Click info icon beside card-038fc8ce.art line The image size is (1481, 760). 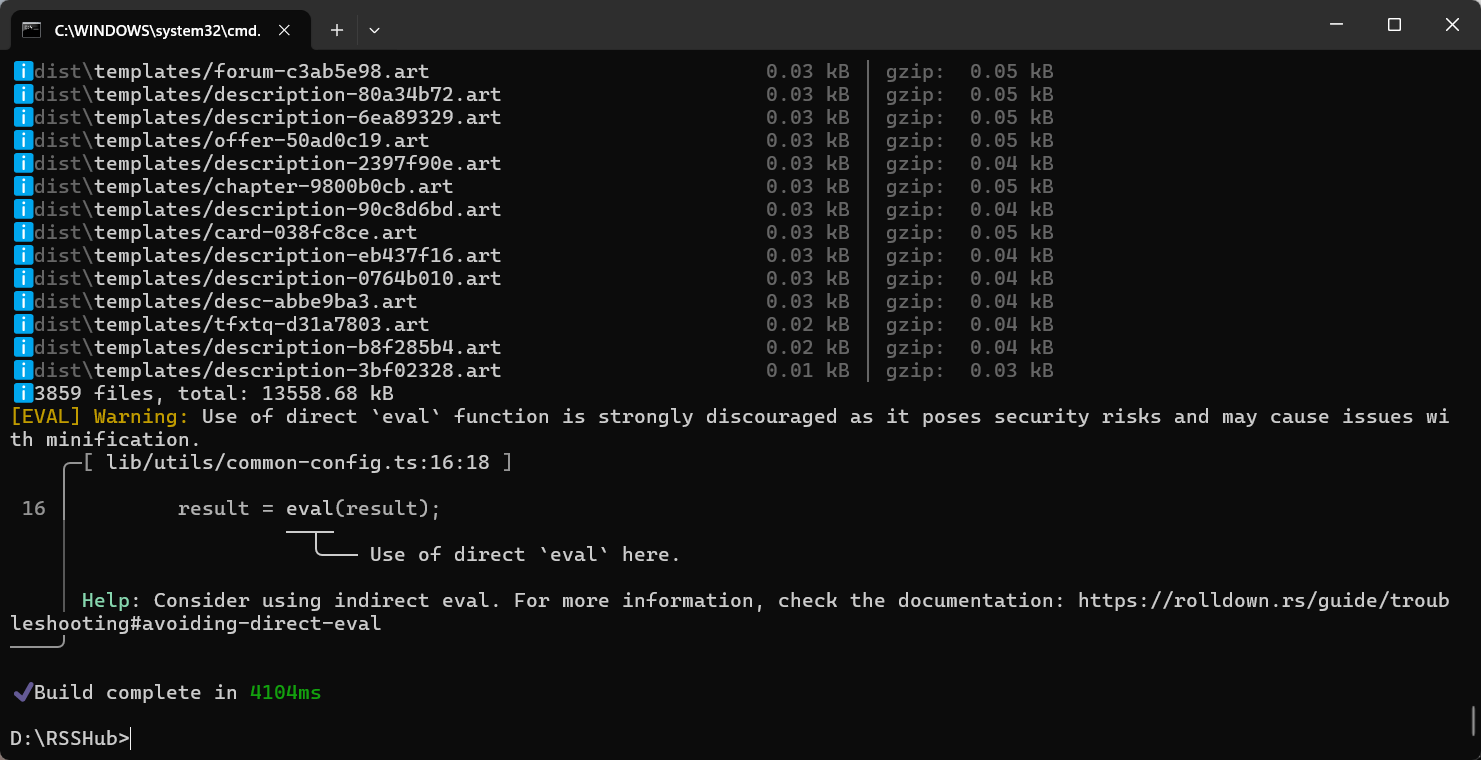[22, 233]
